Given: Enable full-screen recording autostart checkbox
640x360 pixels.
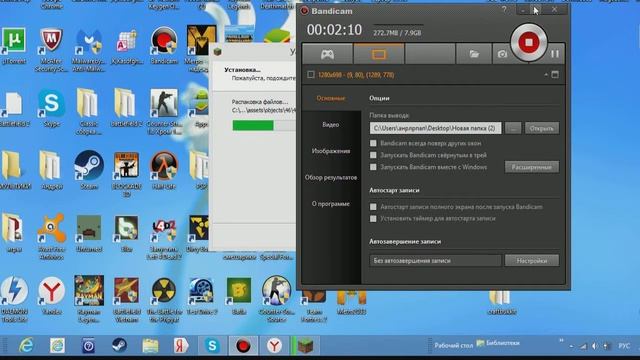Looking at the screenshot, I should 373,207.
